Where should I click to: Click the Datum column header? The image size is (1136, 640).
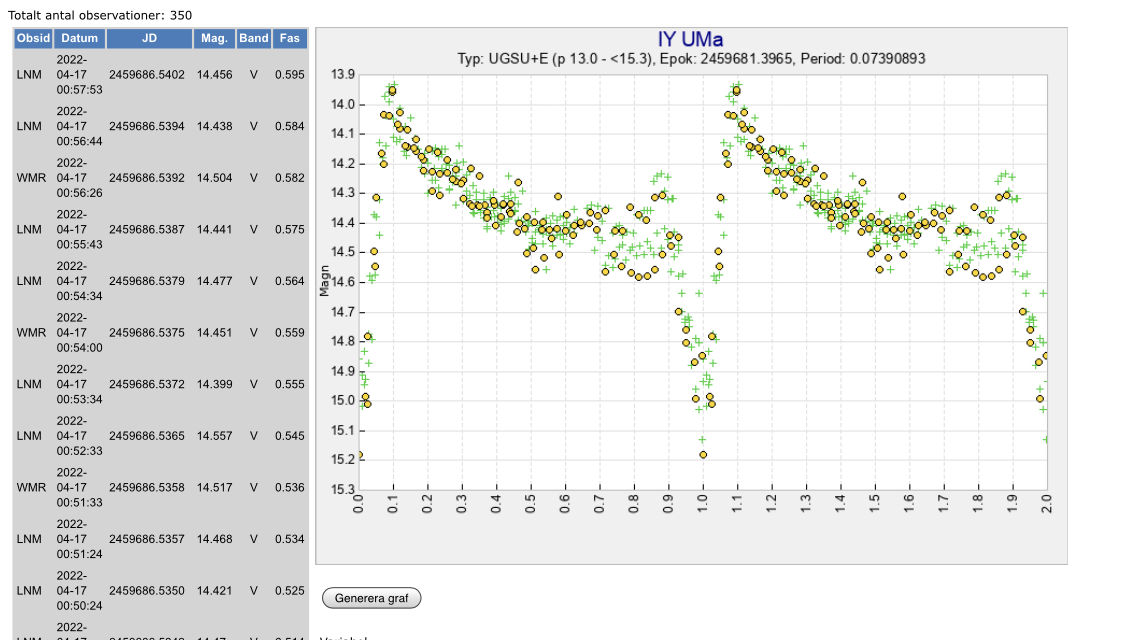(x=79, y=38)
